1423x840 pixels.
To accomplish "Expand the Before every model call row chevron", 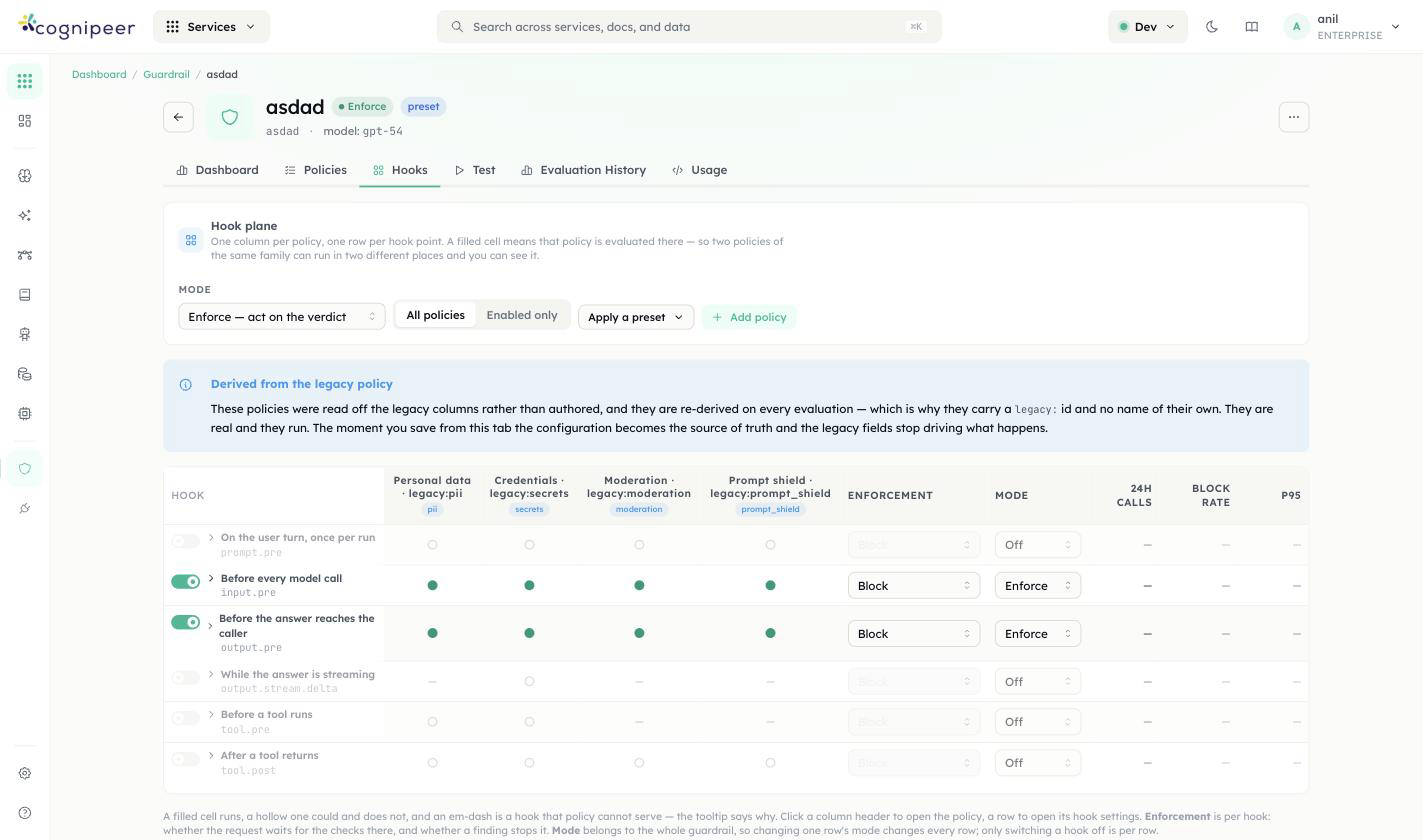I will point(211,578).
